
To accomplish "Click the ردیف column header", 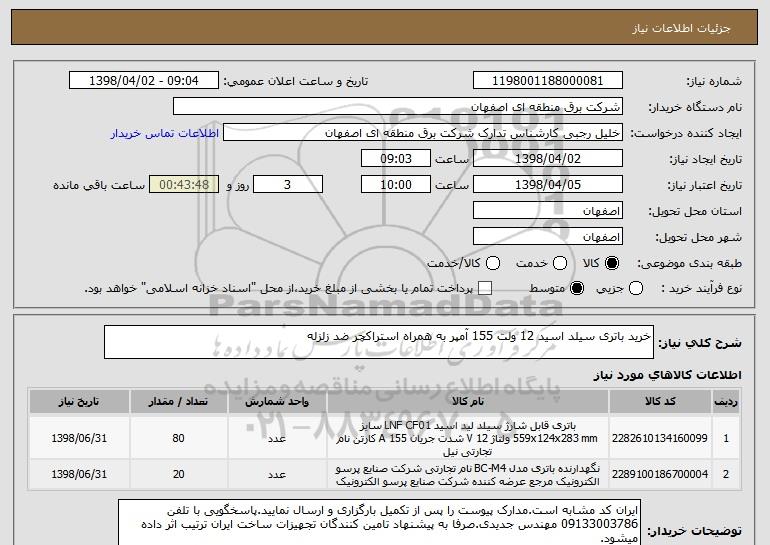I will click(726, 402).
